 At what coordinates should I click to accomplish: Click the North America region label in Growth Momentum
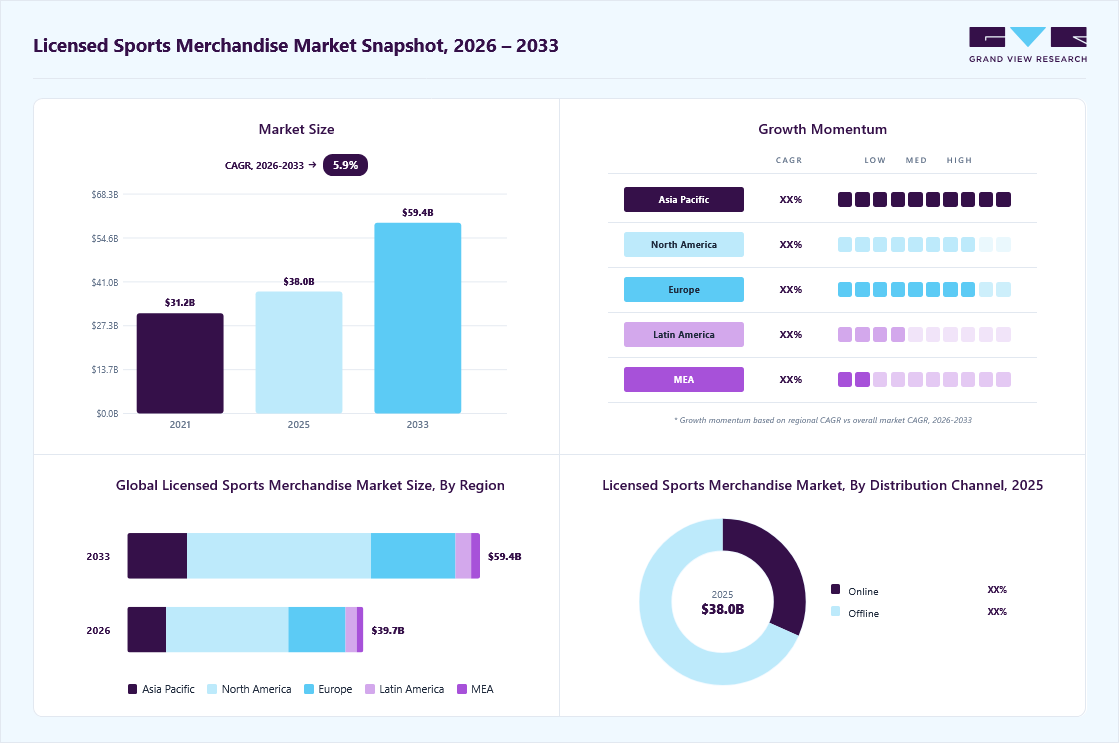(684, 244)
